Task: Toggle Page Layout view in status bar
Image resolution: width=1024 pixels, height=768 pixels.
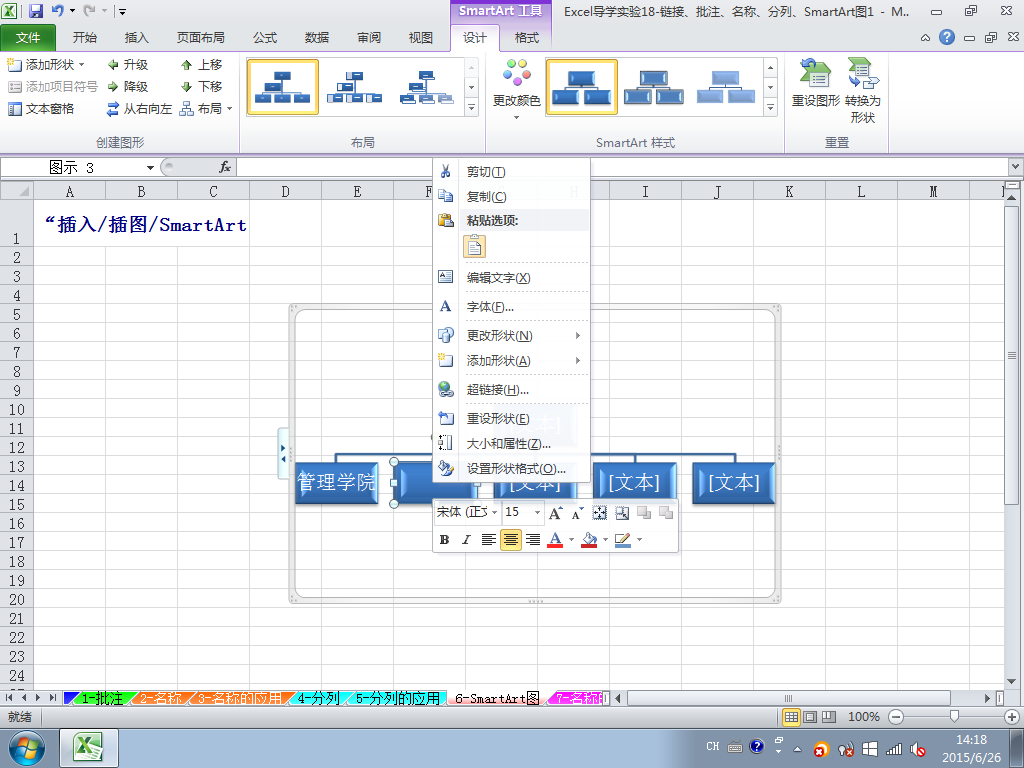Action: click(810, 717)
